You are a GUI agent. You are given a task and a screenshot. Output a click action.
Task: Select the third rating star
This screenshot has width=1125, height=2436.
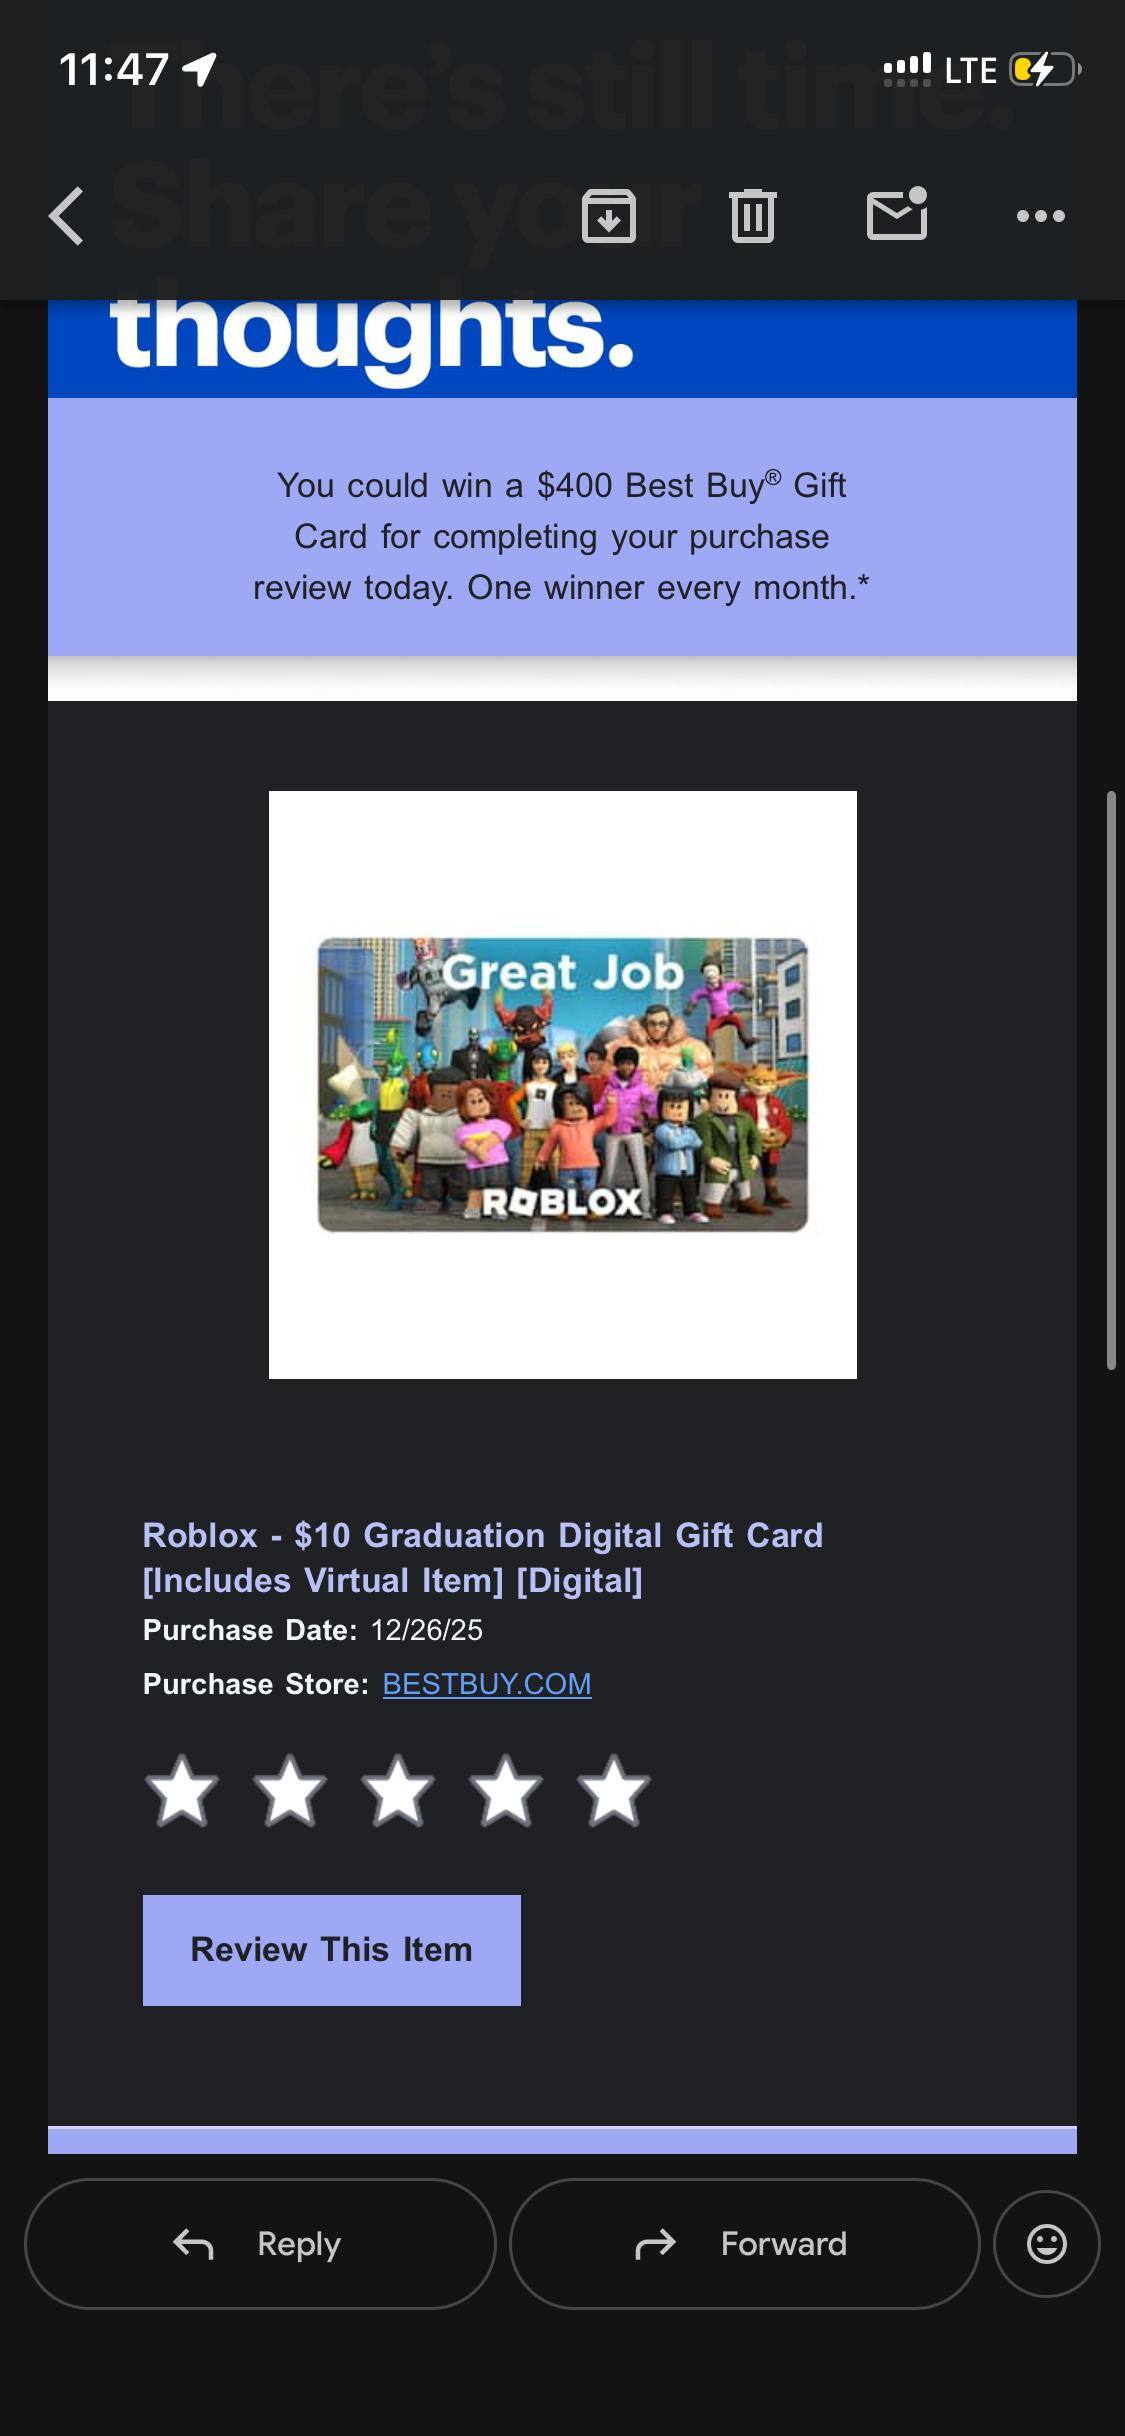click(397, 1790)
